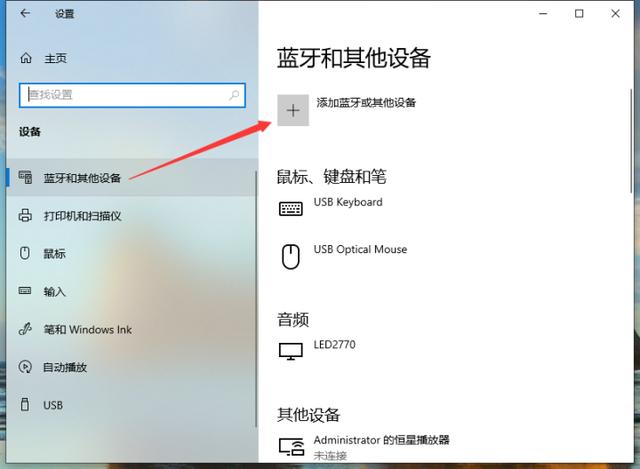The image size is (640, 469).
Task: Click the USB drive icon in sidebar
Action: click(x=25, y=405)
